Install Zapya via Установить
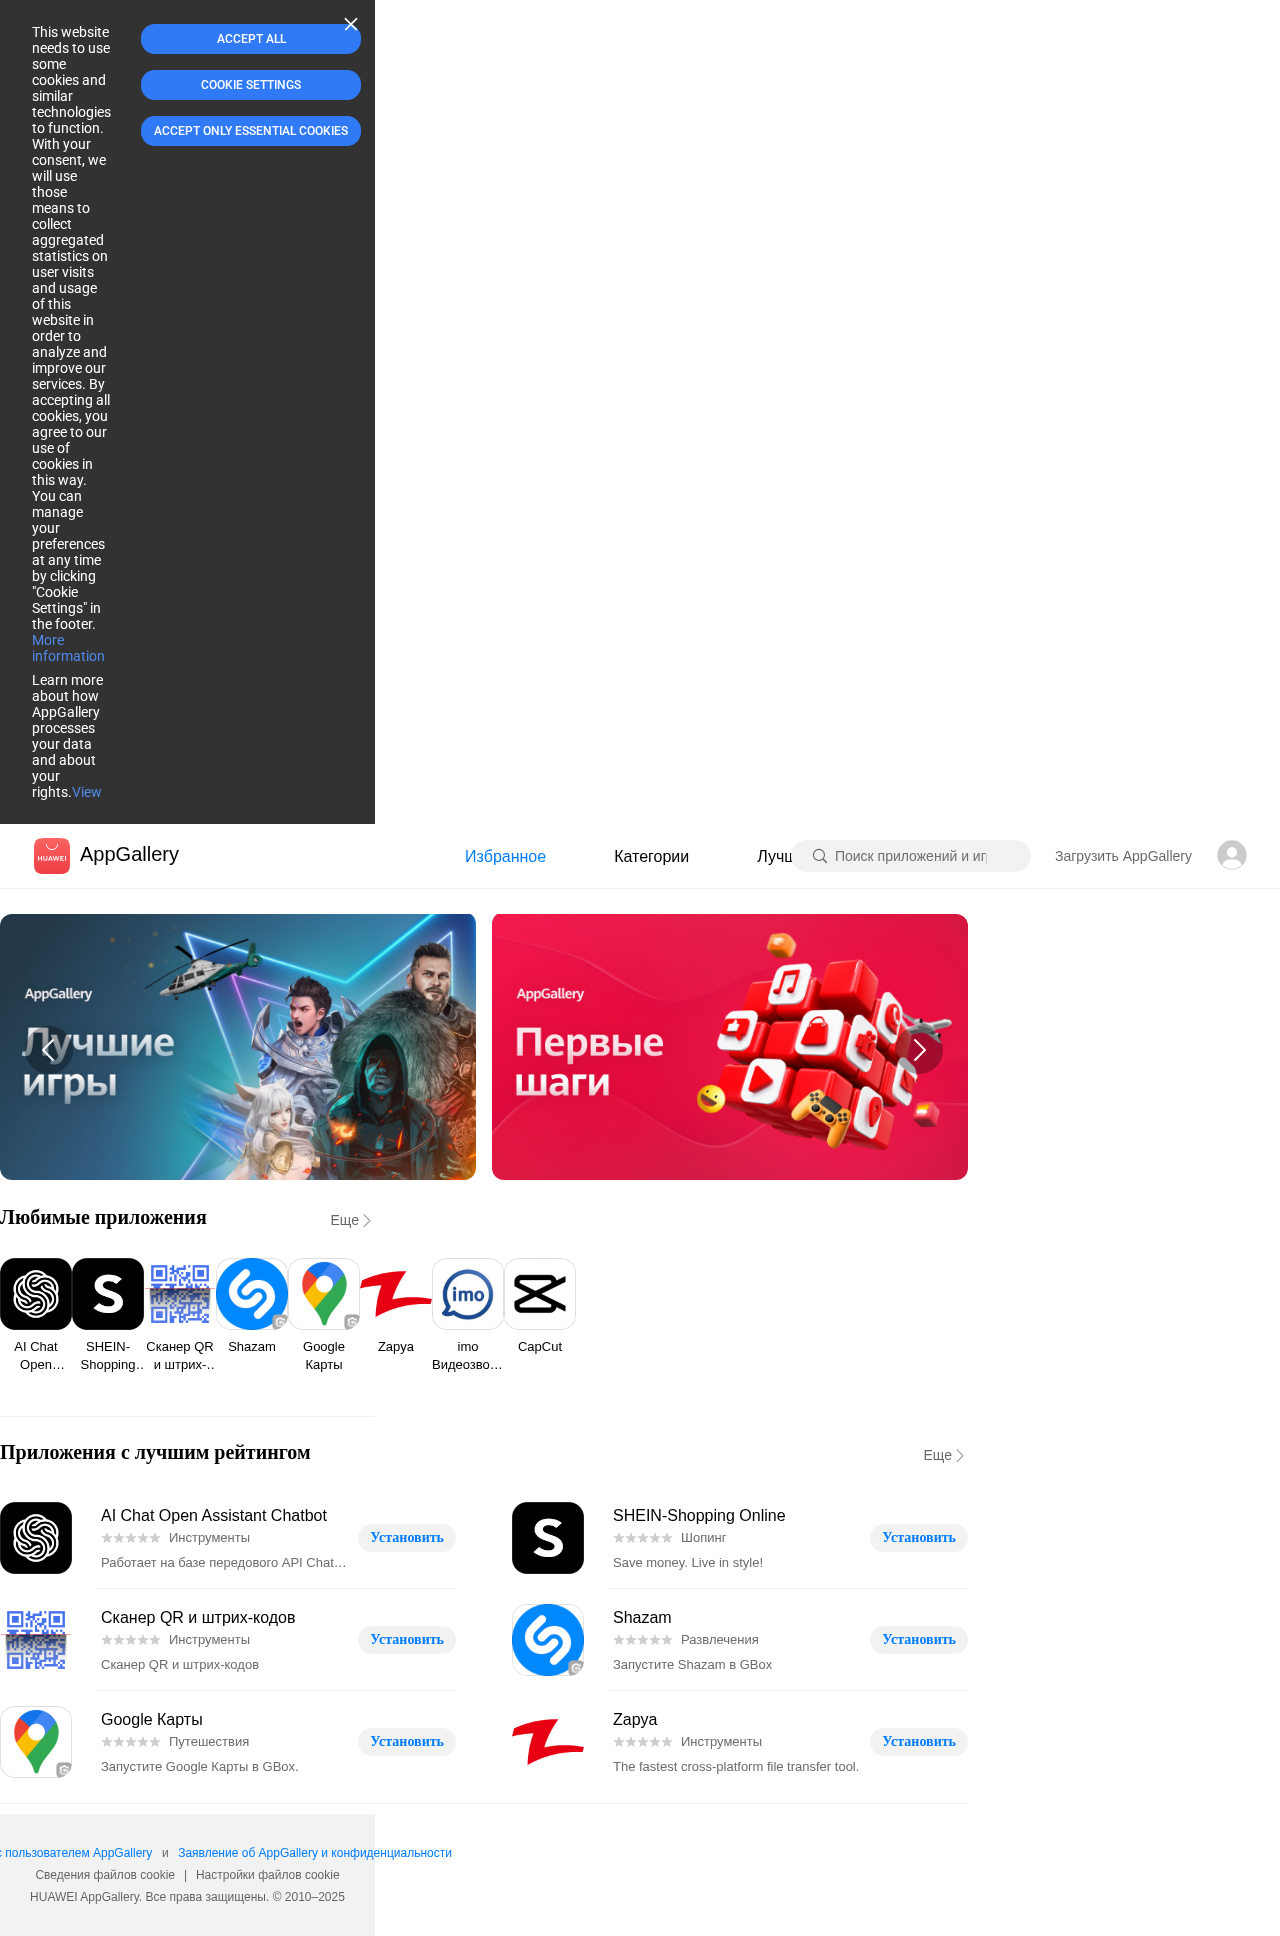 [x=919, y=1742]
